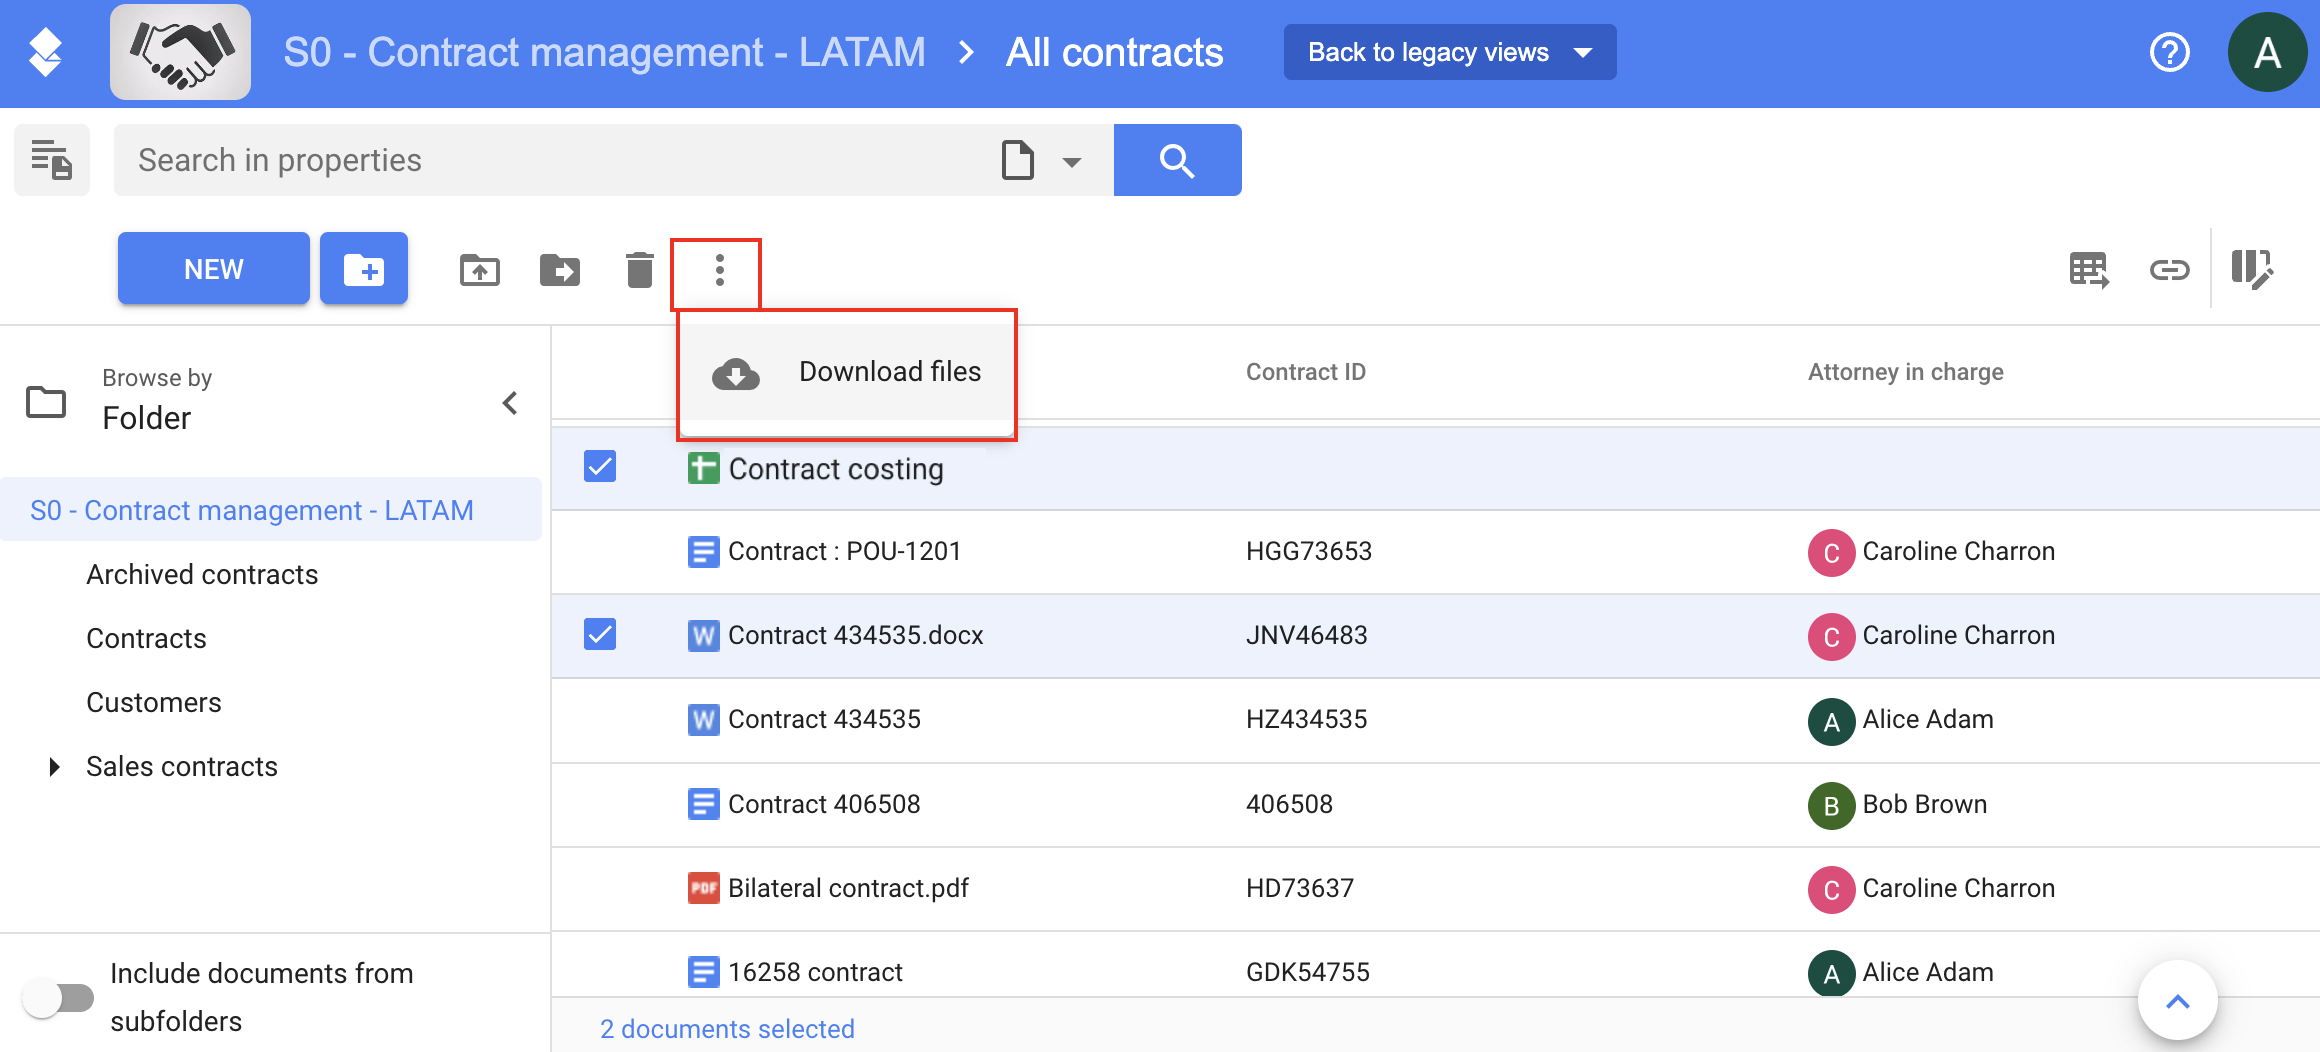Click contract ID JNV46483 cell
2320x1052 pixels.
tap(1306, 635)
